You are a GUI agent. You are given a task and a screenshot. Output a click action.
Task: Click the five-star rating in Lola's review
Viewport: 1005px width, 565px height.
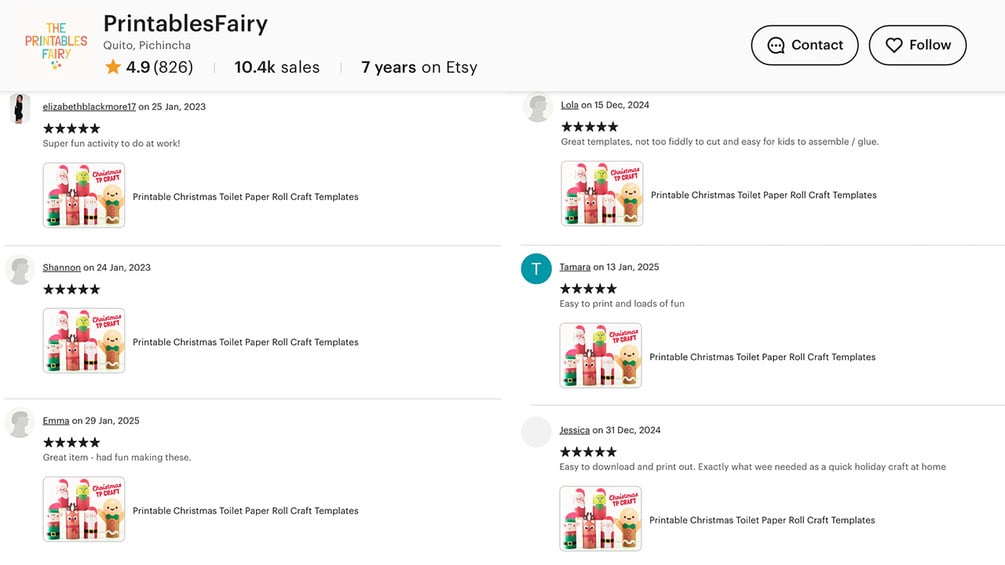click(x=590, y=127)
